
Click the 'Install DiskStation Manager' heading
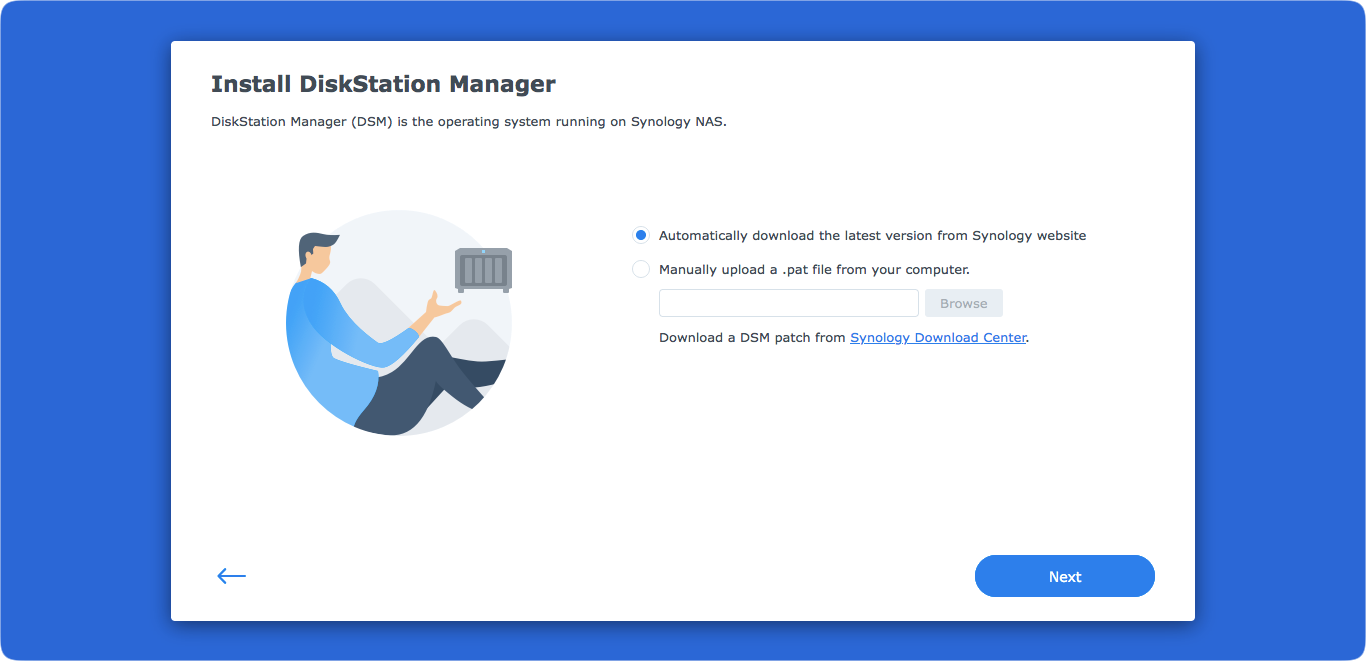click(x=383, y=84)
